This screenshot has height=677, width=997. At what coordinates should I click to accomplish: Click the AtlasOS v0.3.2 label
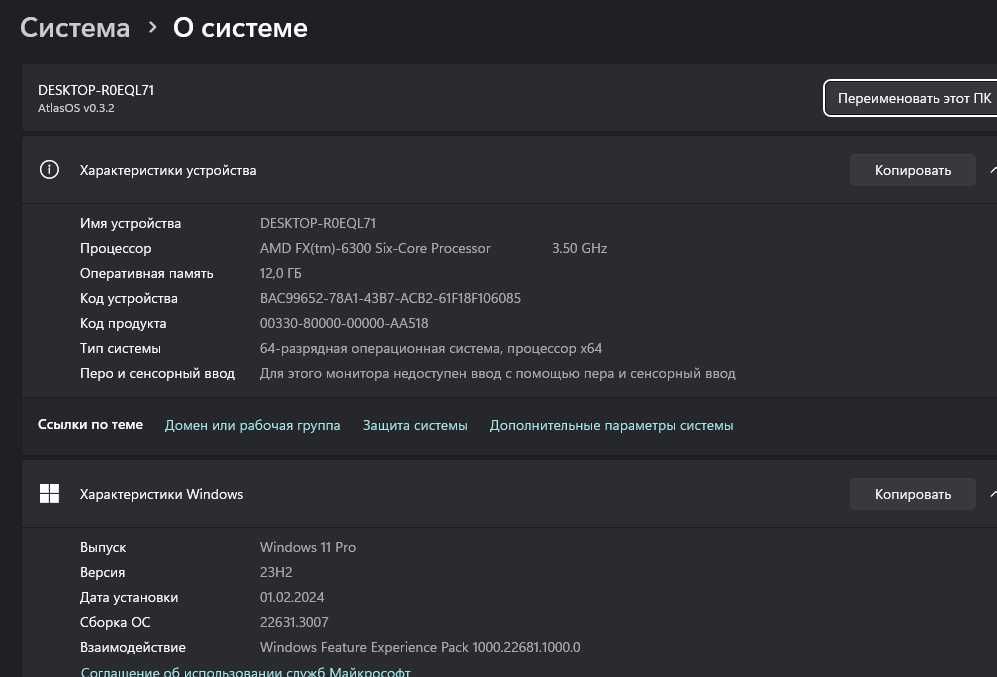[x=76, y=108]
